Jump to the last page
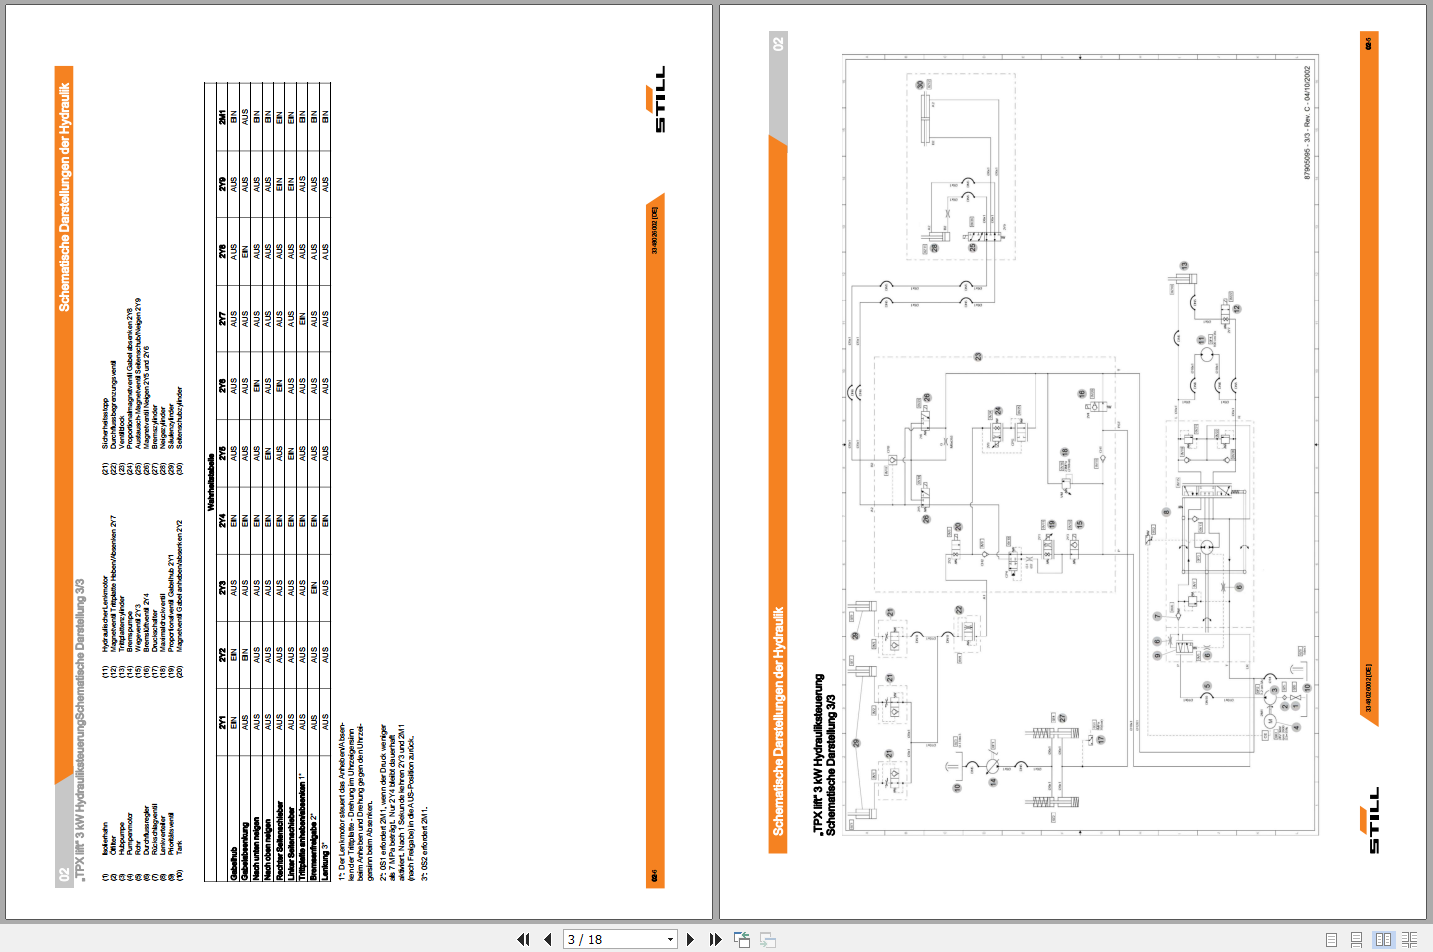The height and width of the screenshot is (952, 1433). coord(715,939)
